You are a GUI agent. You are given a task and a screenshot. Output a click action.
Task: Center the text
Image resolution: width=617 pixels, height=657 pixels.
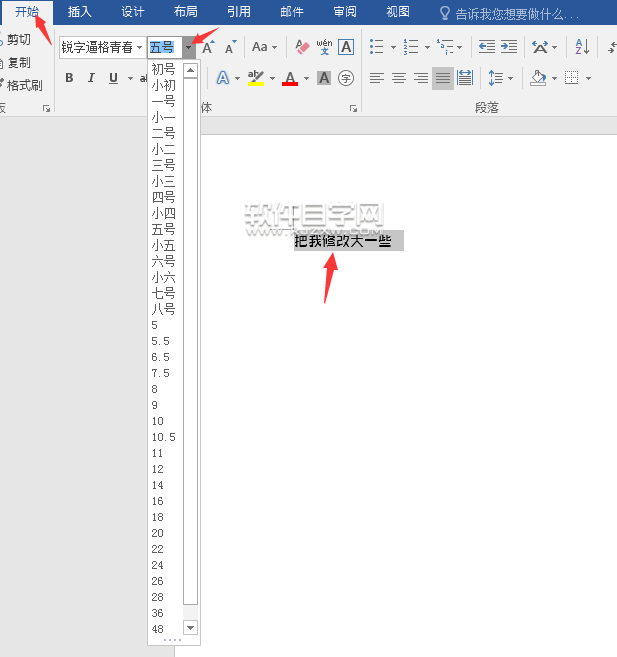click(399, 78)
